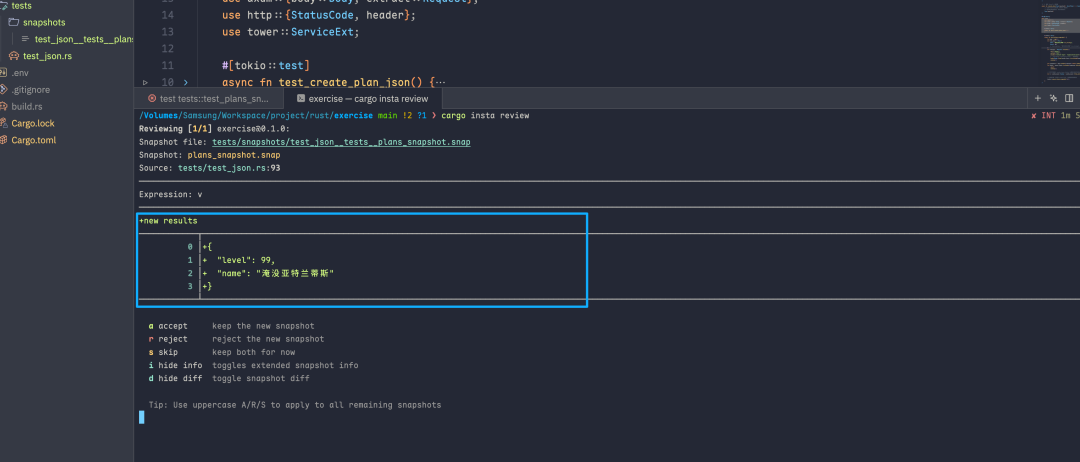Click 'i hide info' in the terminal
Image resolution: width=1080 pixels, height=462 pixels.
[175, 365]
